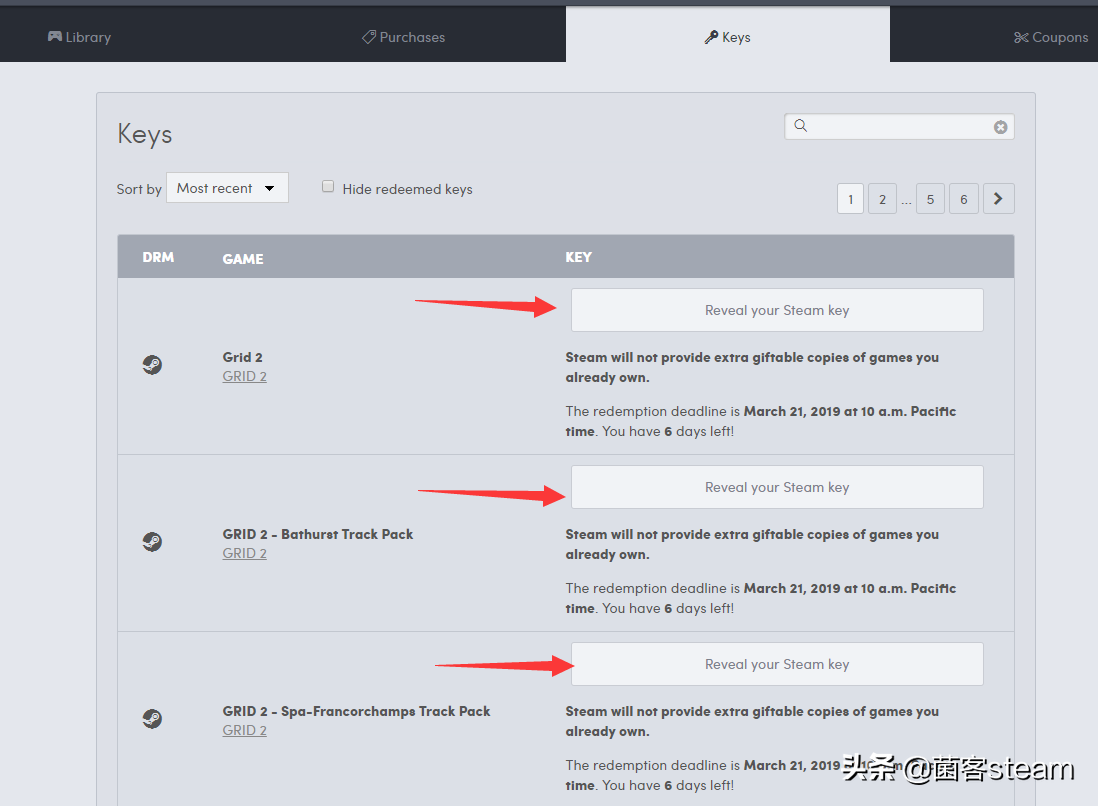Viewport: 1098px width, 806px height.
Task: Jump to page 6 of keys
Action: tap(963, 199)
